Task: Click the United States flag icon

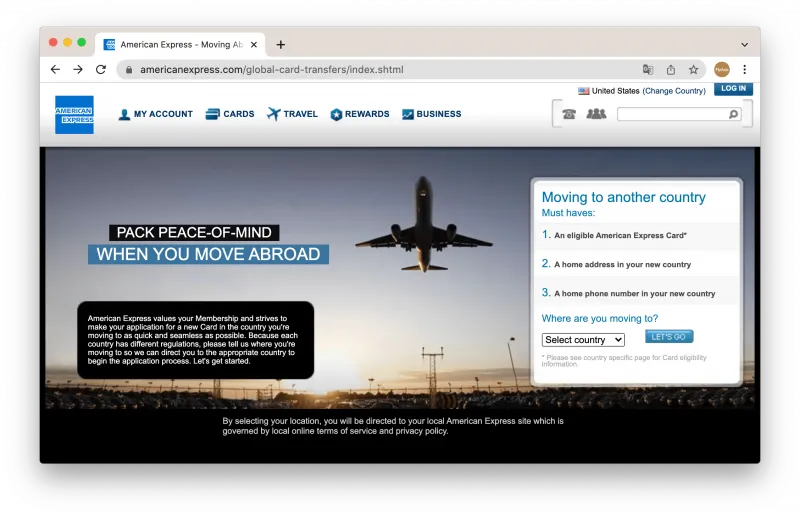Action: tap(583, 91)
